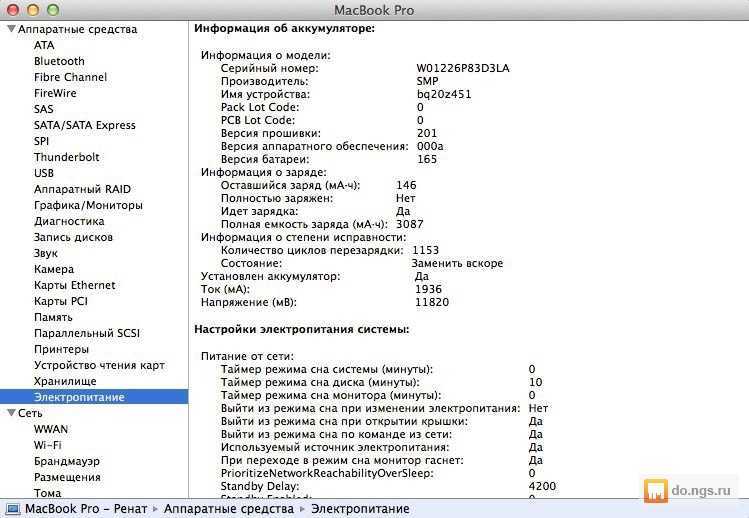749x518 pixels.
Task: Click the Заменить вскоре condition value
Action: tap(457, 263)
